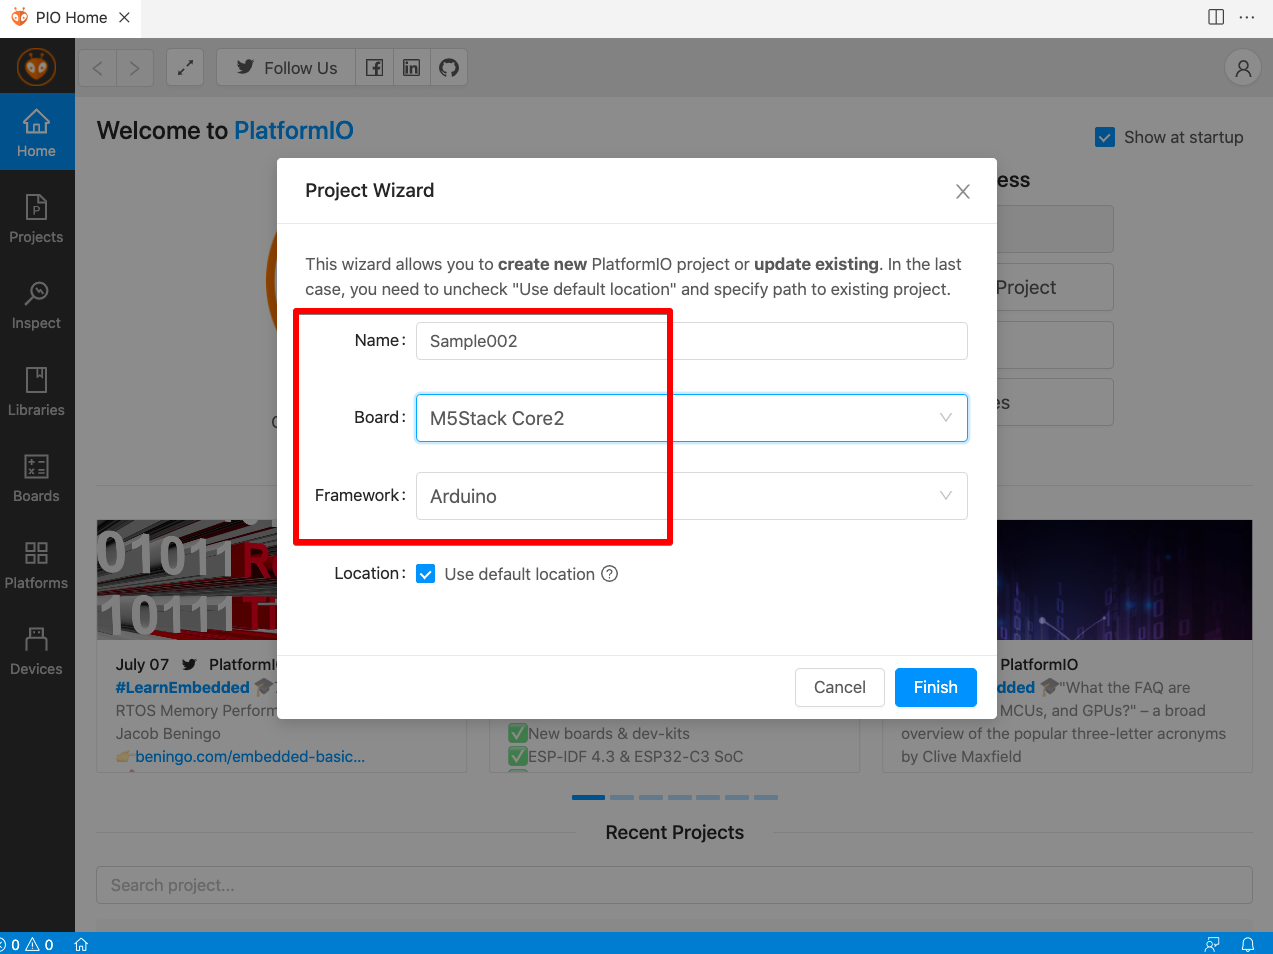Select the second carousel dot under news
This screenshot has width=1273, height=954.
click(x=621, y=797)
